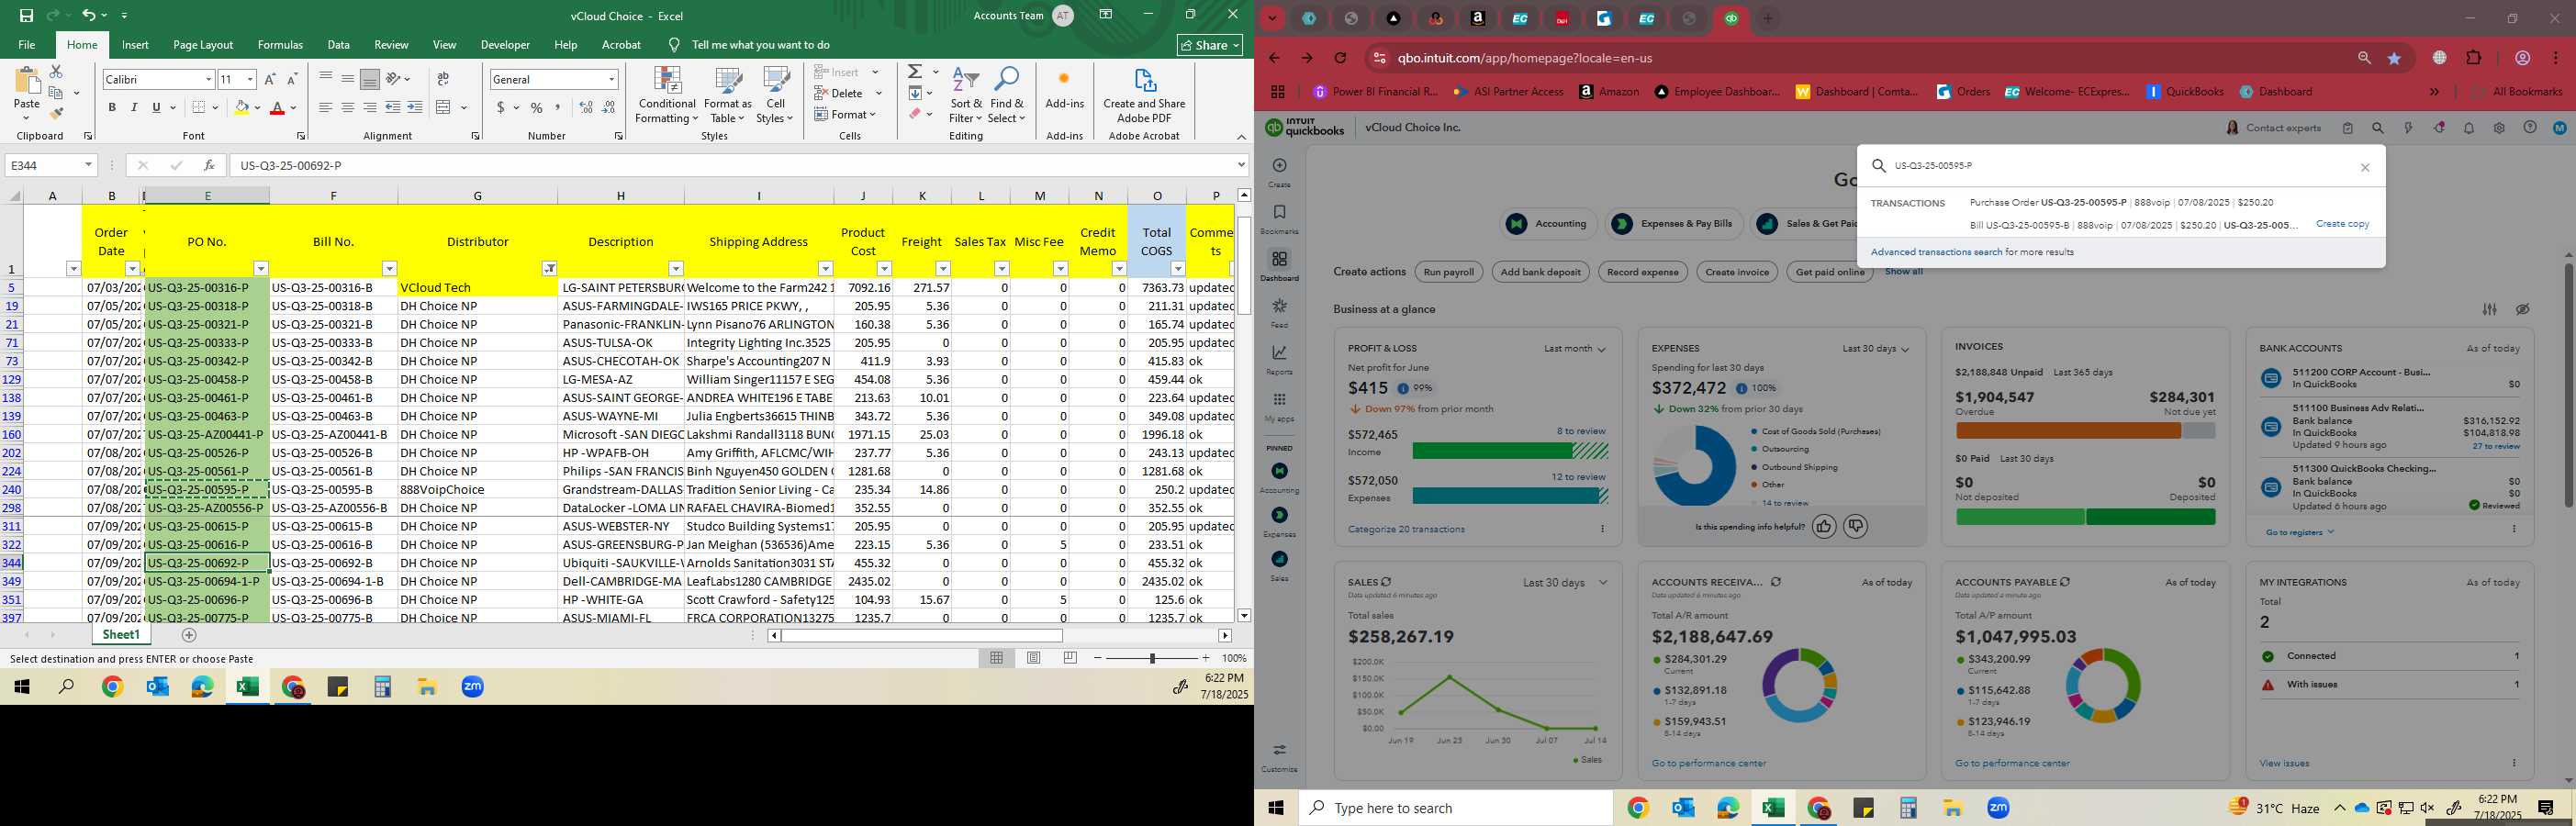This screenshot has height=826, width=2576.
Task: Open Format as Table gallery
Action: (728, 95)
